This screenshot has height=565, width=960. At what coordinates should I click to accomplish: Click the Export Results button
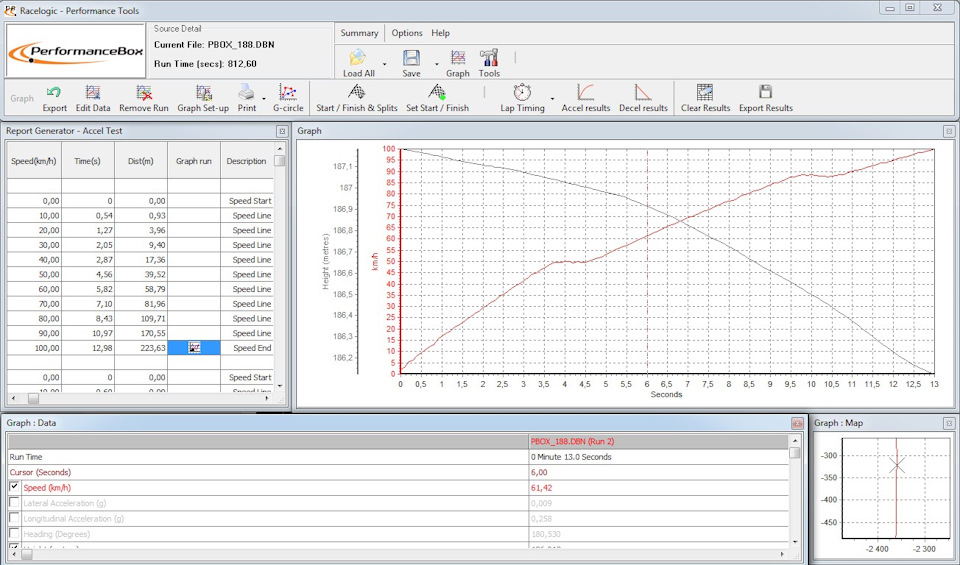click(x=765, y=97)
